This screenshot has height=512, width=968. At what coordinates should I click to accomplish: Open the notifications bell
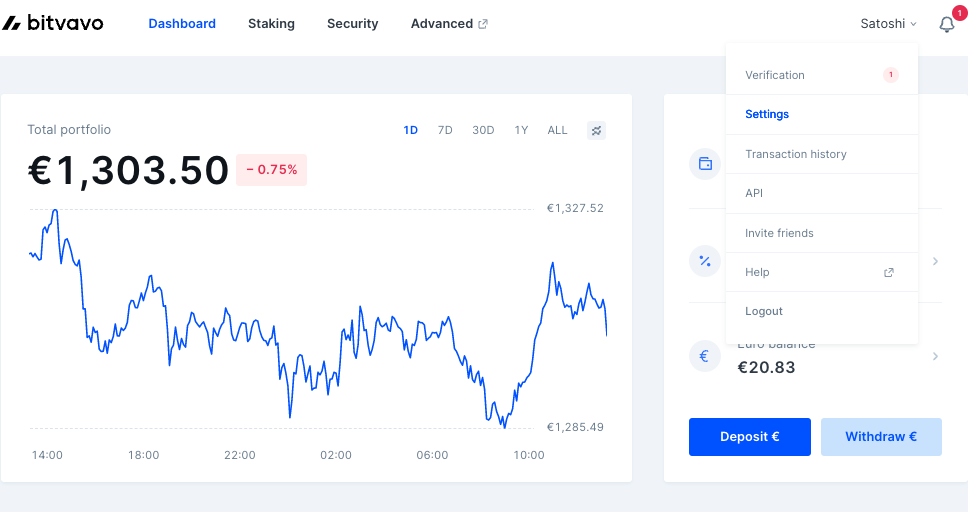coord(946,24)
